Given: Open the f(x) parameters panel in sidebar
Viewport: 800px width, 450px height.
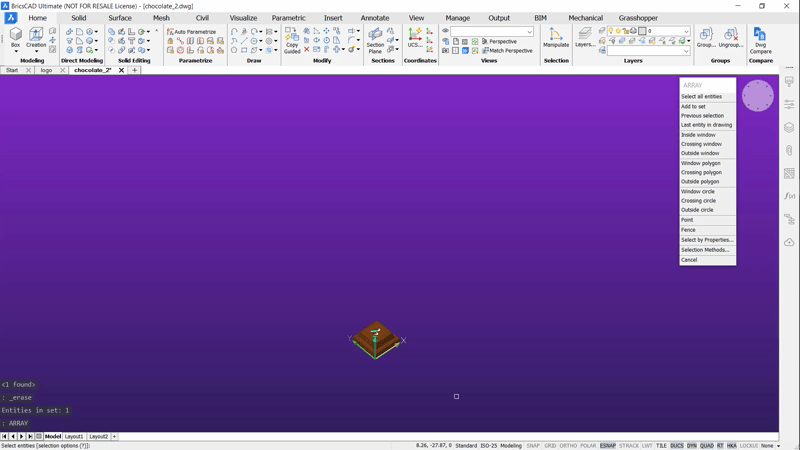Looking at the screenshot, I should tap(789, 196).
